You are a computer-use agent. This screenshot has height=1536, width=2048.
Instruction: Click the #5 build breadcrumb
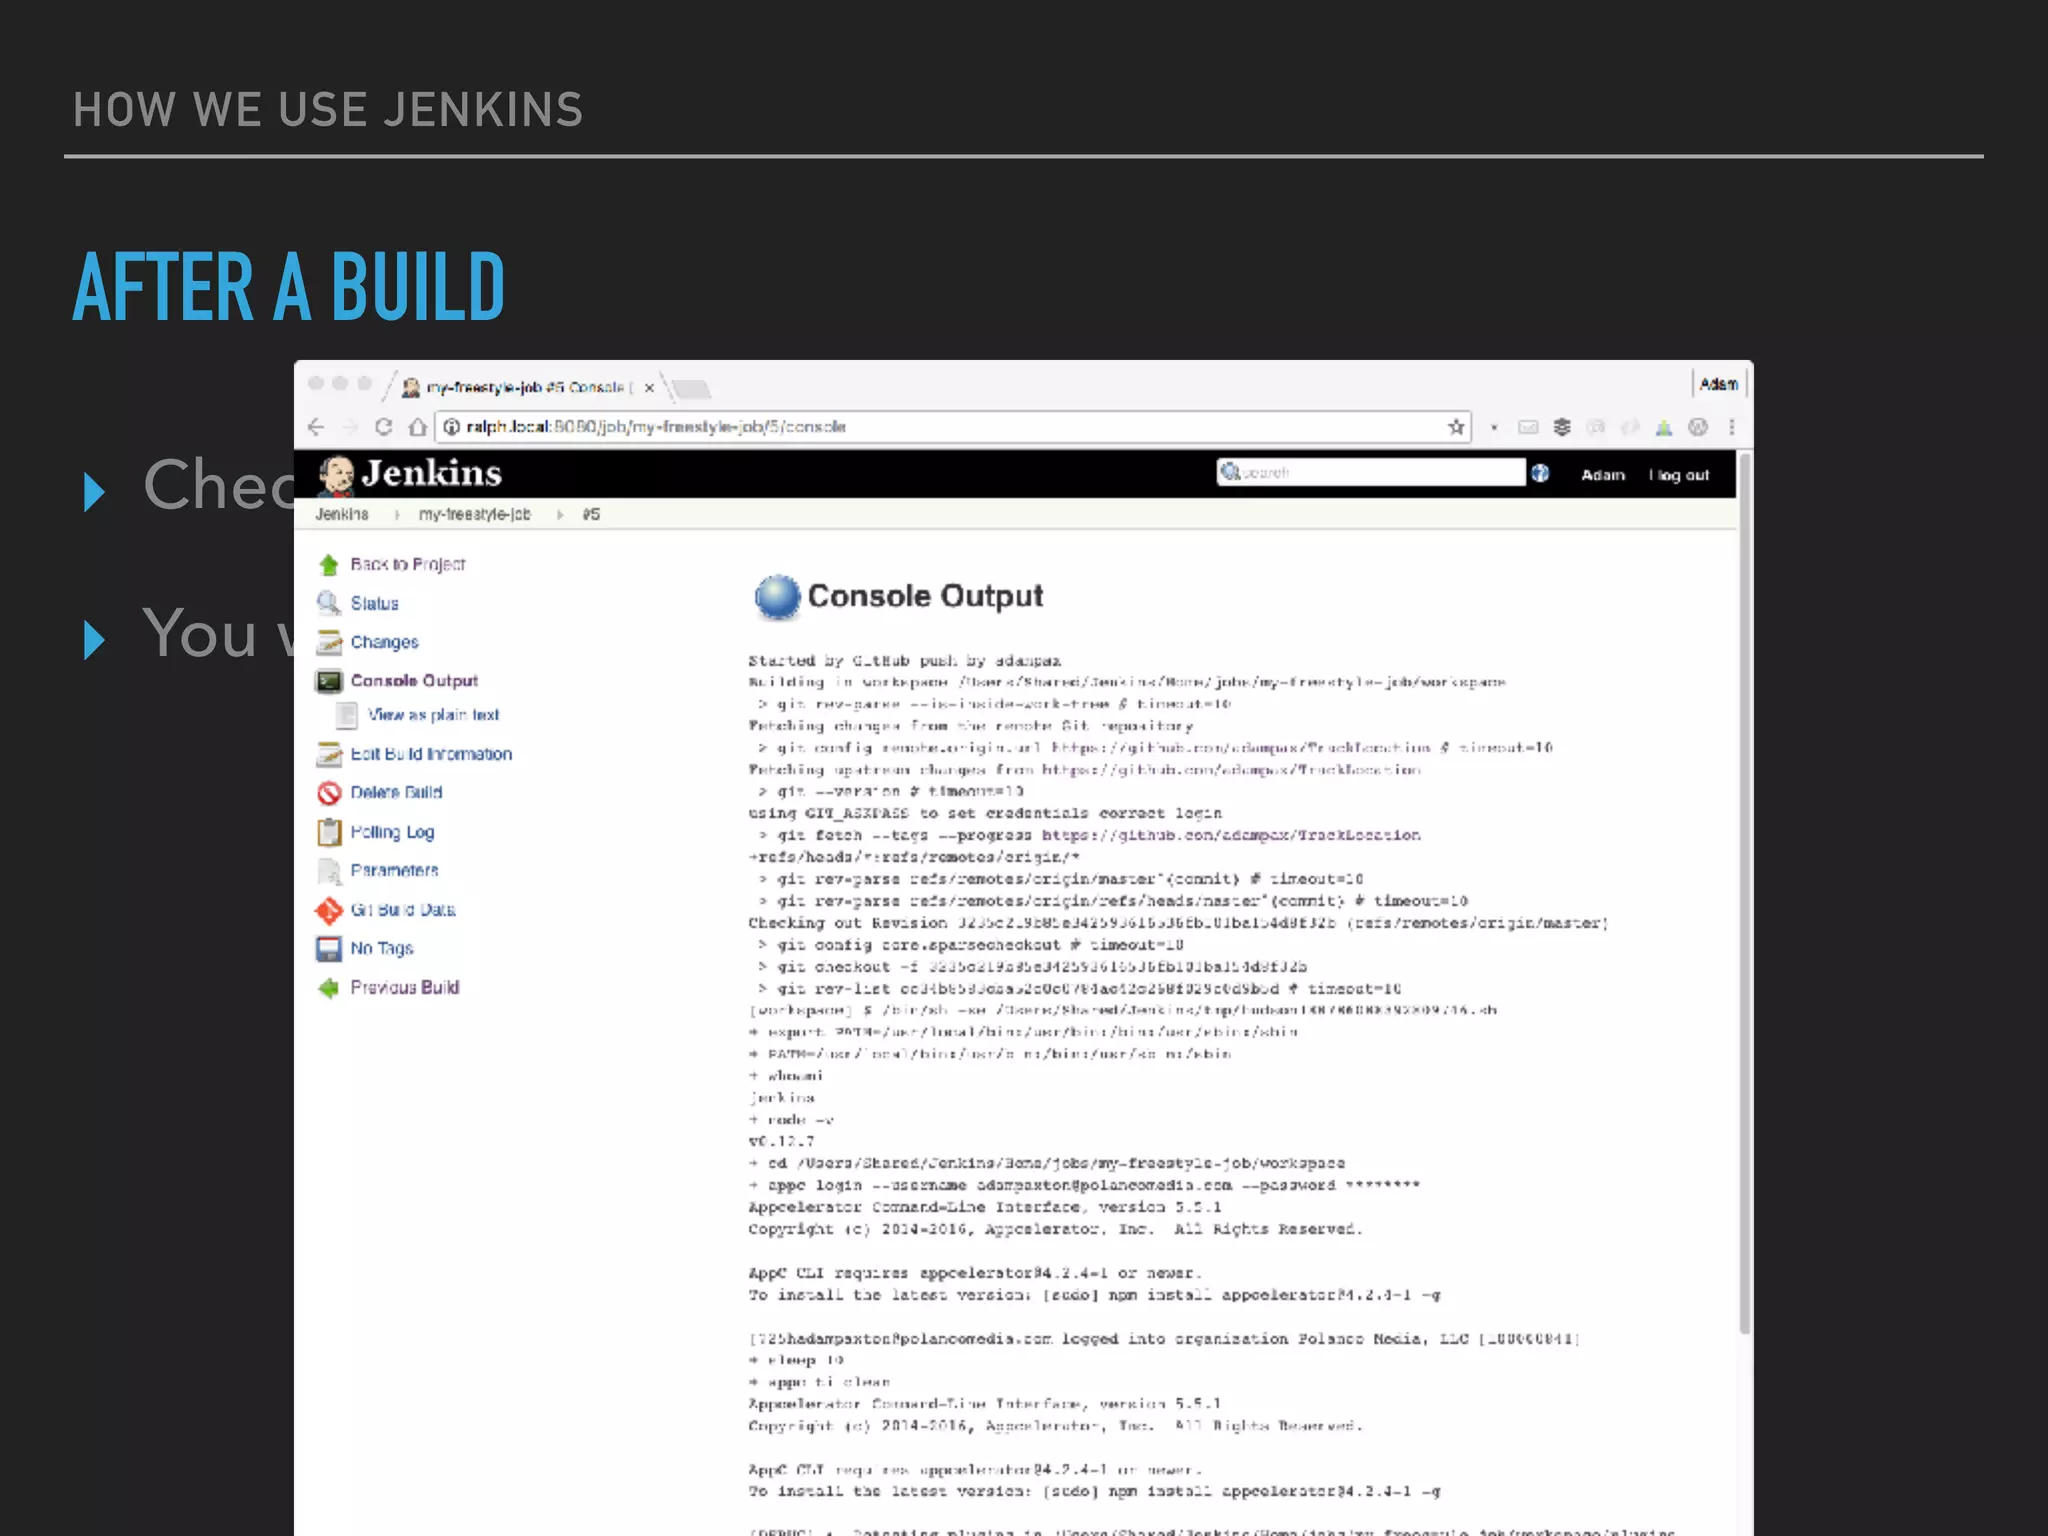(591, 514)
